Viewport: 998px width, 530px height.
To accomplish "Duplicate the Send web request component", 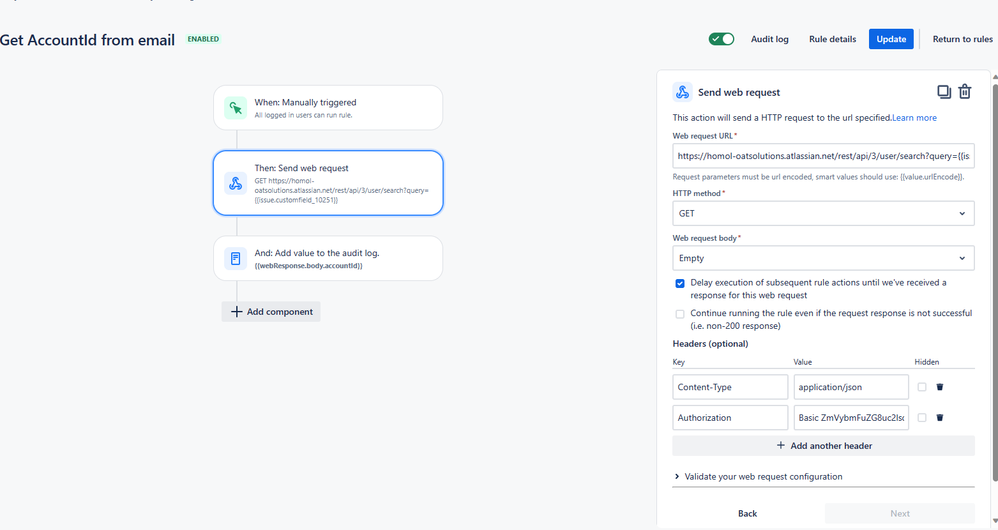I will (x=944, y=92).
